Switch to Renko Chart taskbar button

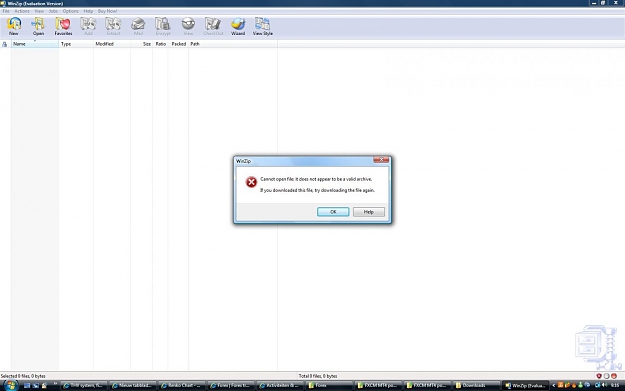point(181,385)
